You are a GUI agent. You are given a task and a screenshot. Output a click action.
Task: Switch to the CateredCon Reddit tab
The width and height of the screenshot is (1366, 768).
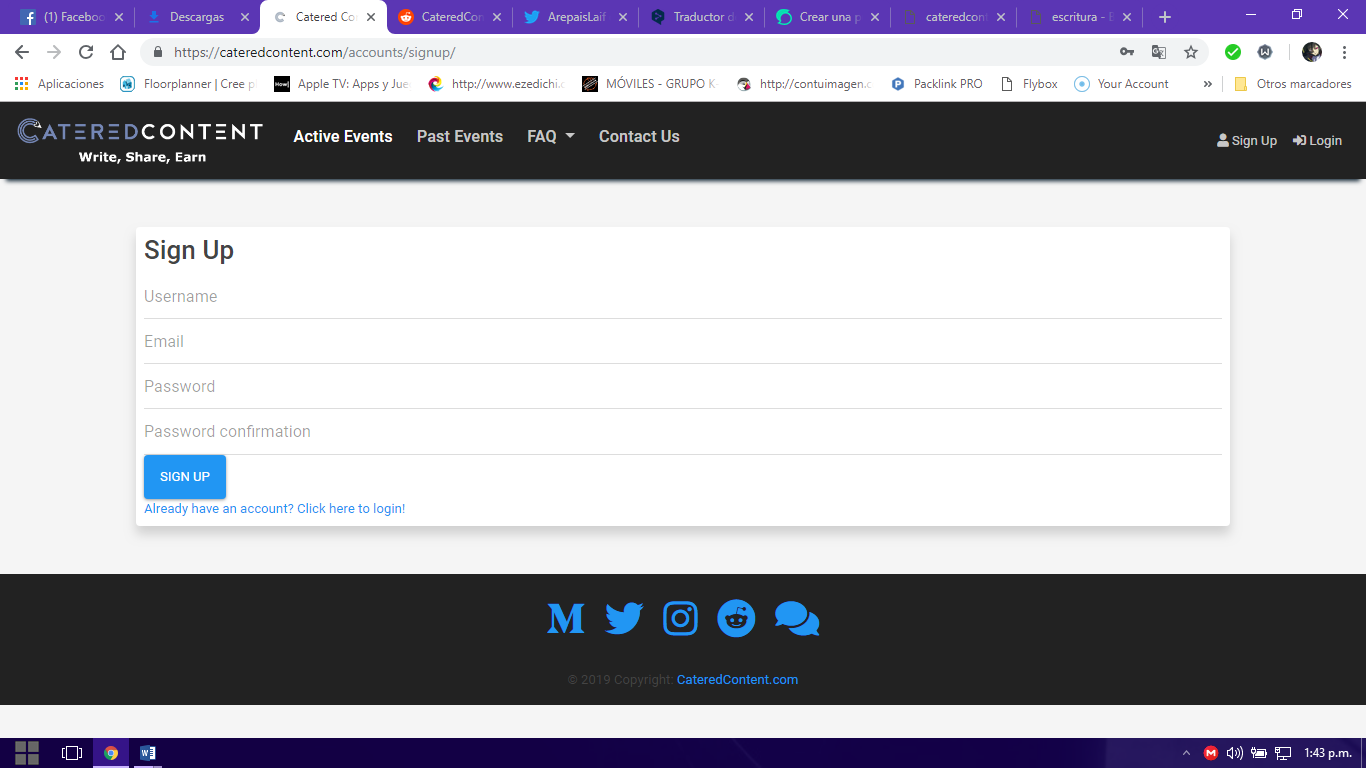(448, 17)
